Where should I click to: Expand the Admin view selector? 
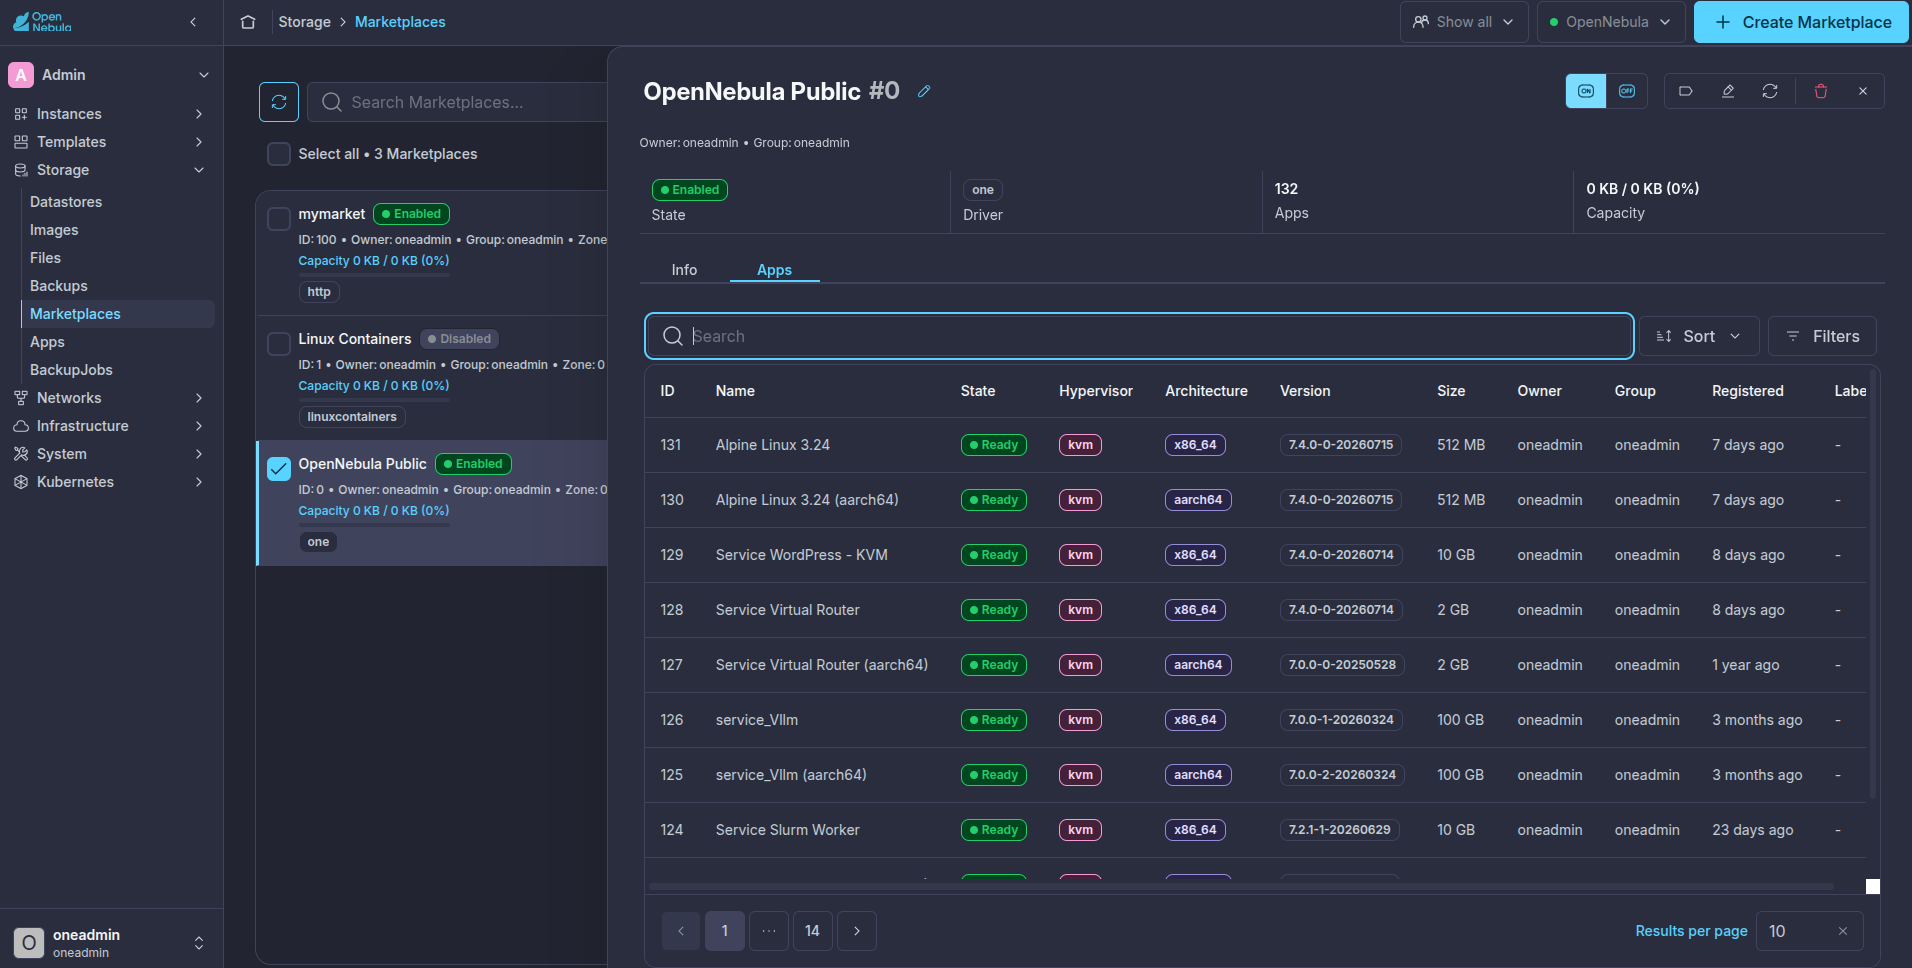tap(204, 75)
